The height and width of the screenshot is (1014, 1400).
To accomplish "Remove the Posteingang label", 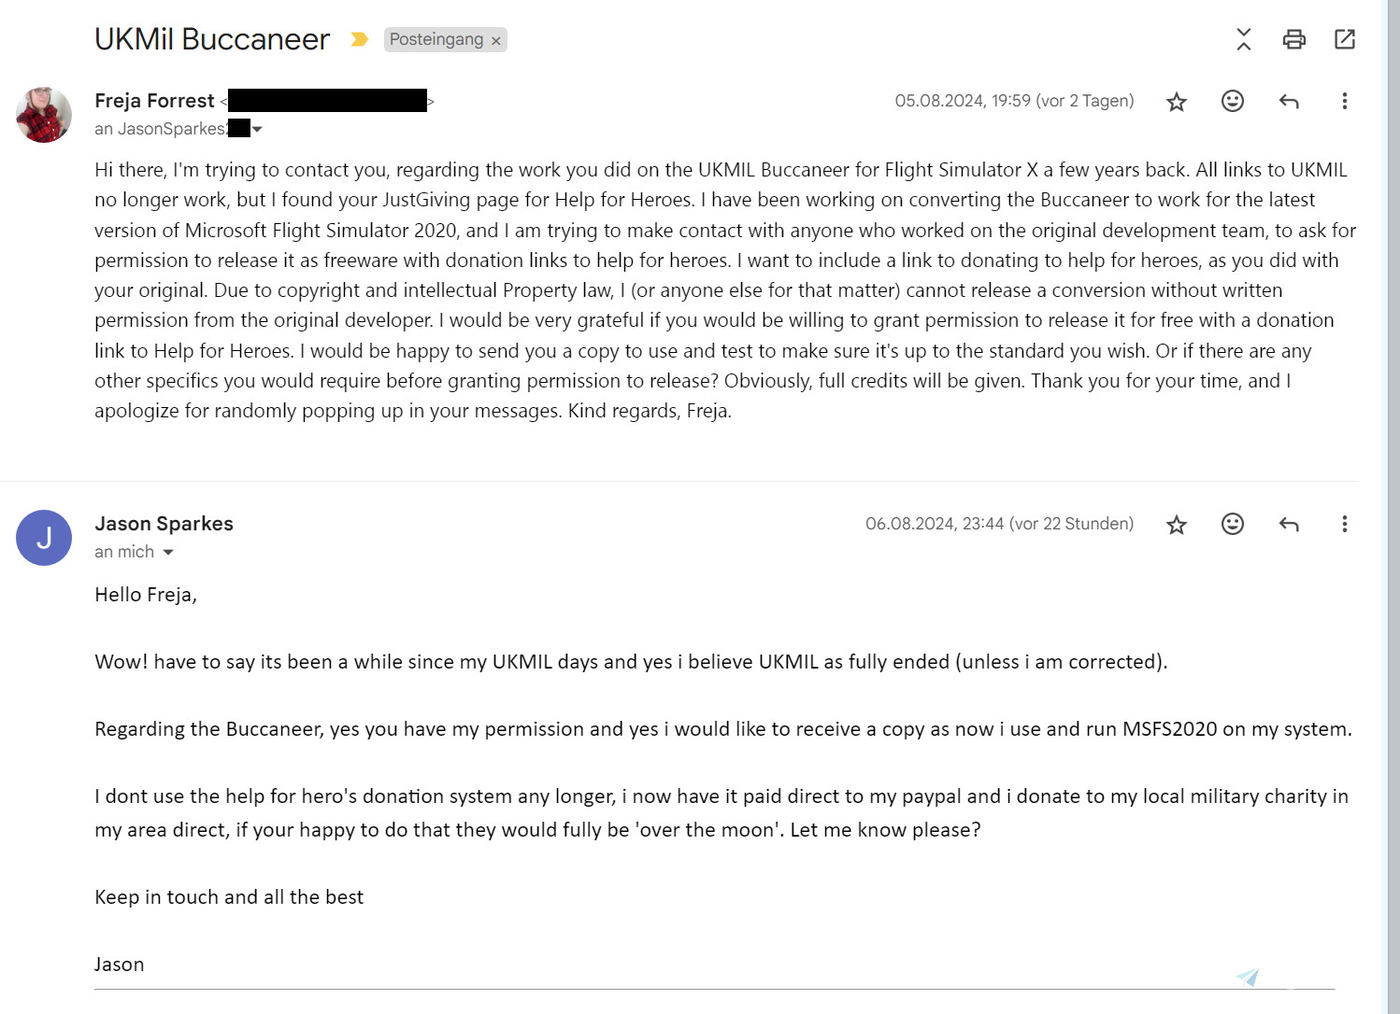I will coord(496,40).
